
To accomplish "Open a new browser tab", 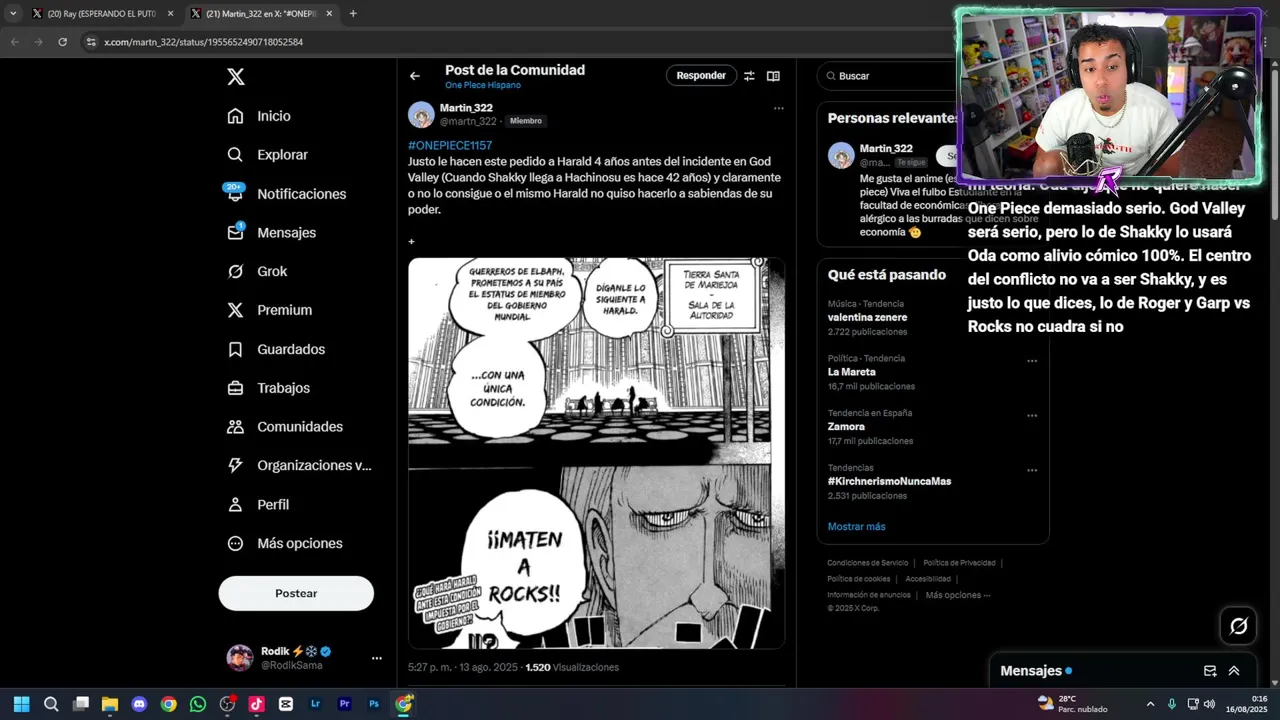I will coord(353,14).
